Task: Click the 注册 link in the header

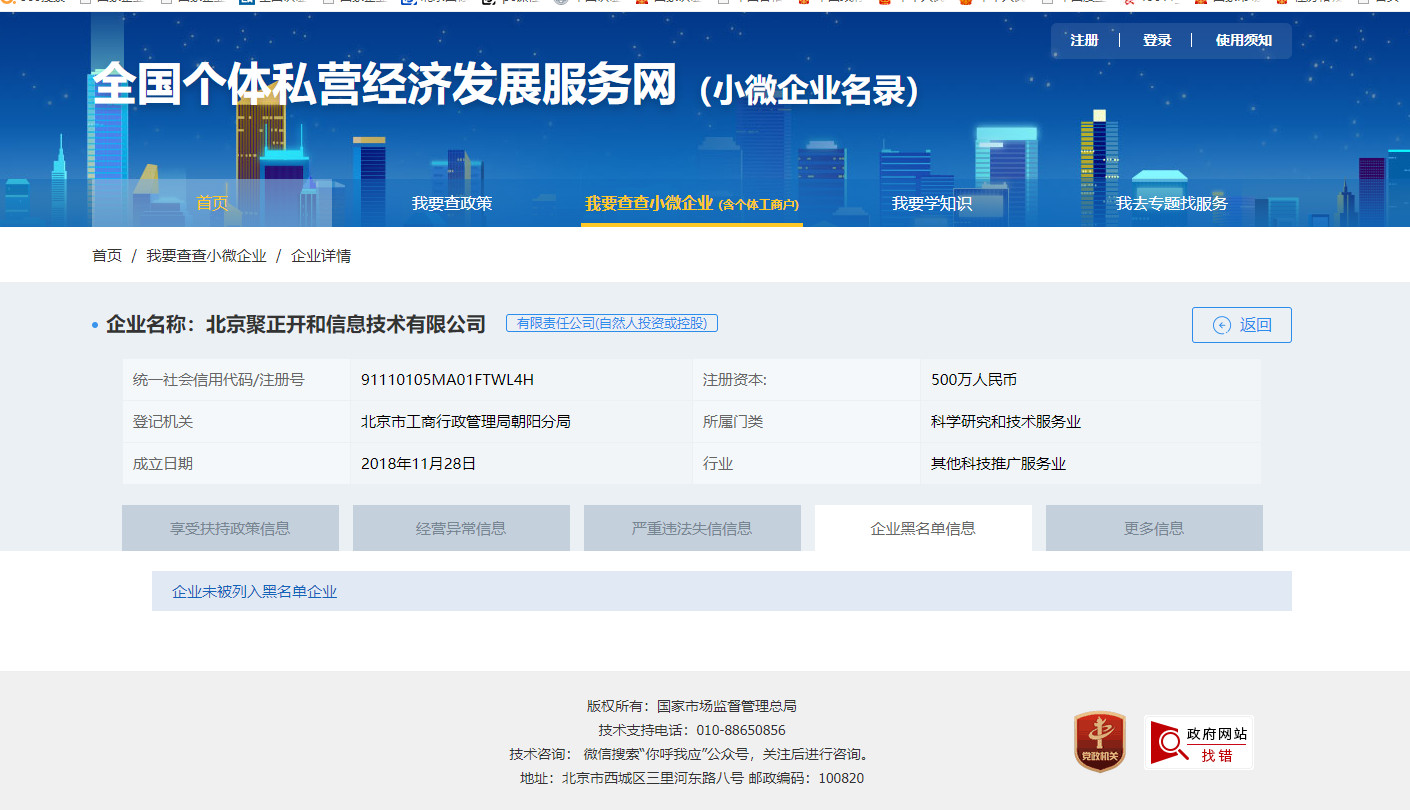Action: [x=1084, y=40]
